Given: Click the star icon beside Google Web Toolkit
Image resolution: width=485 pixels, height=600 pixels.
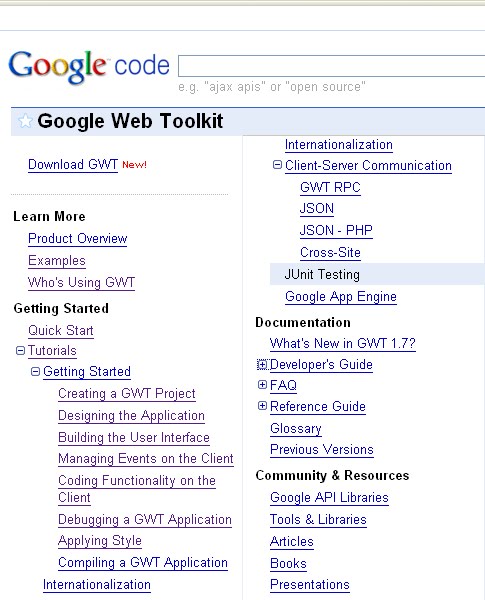Looking at the screenshot, I should 25,121.
